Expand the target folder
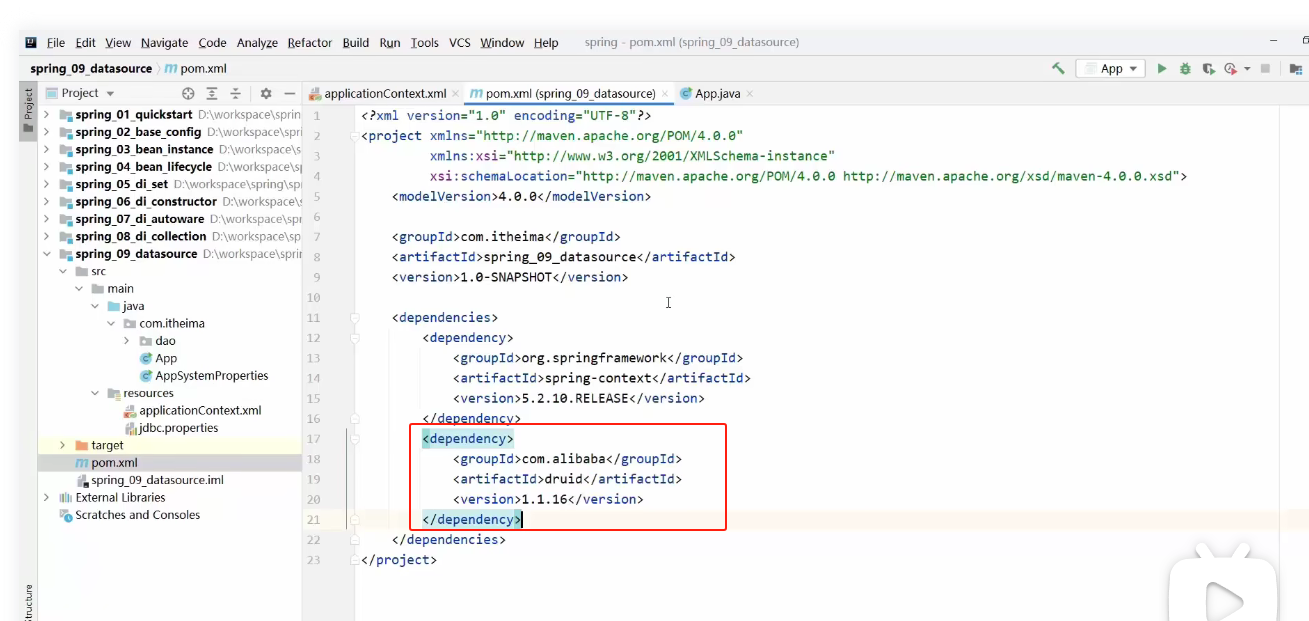The width and height of the screenshot is (1309, 621). pos(63,445)
